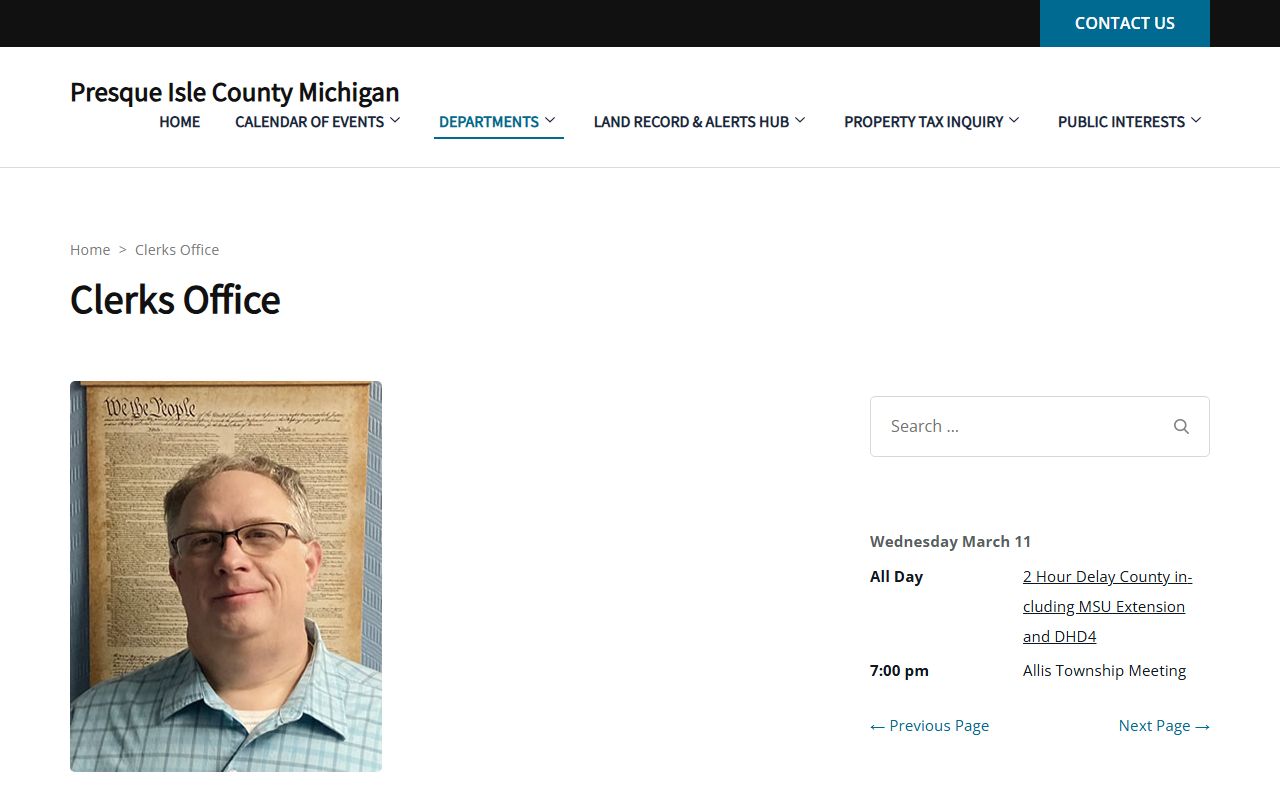Go to the Home menu item
Screen dimensions: 1280x800
point(180,122)
